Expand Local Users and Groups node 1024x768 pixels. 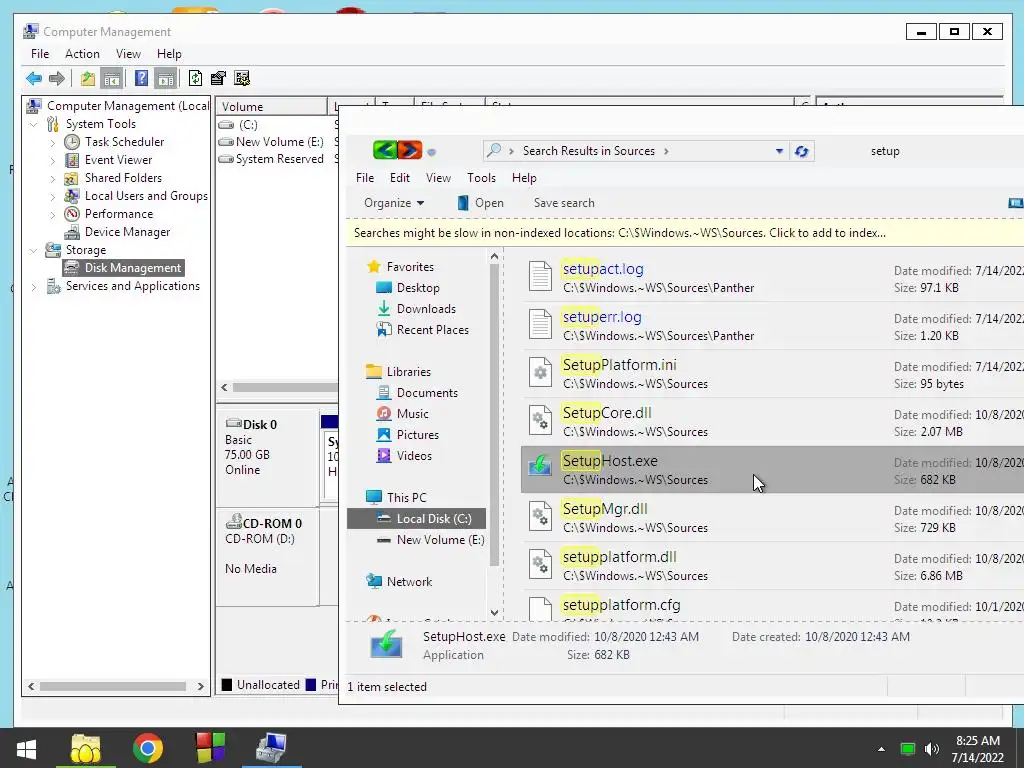tap(53, 196)
